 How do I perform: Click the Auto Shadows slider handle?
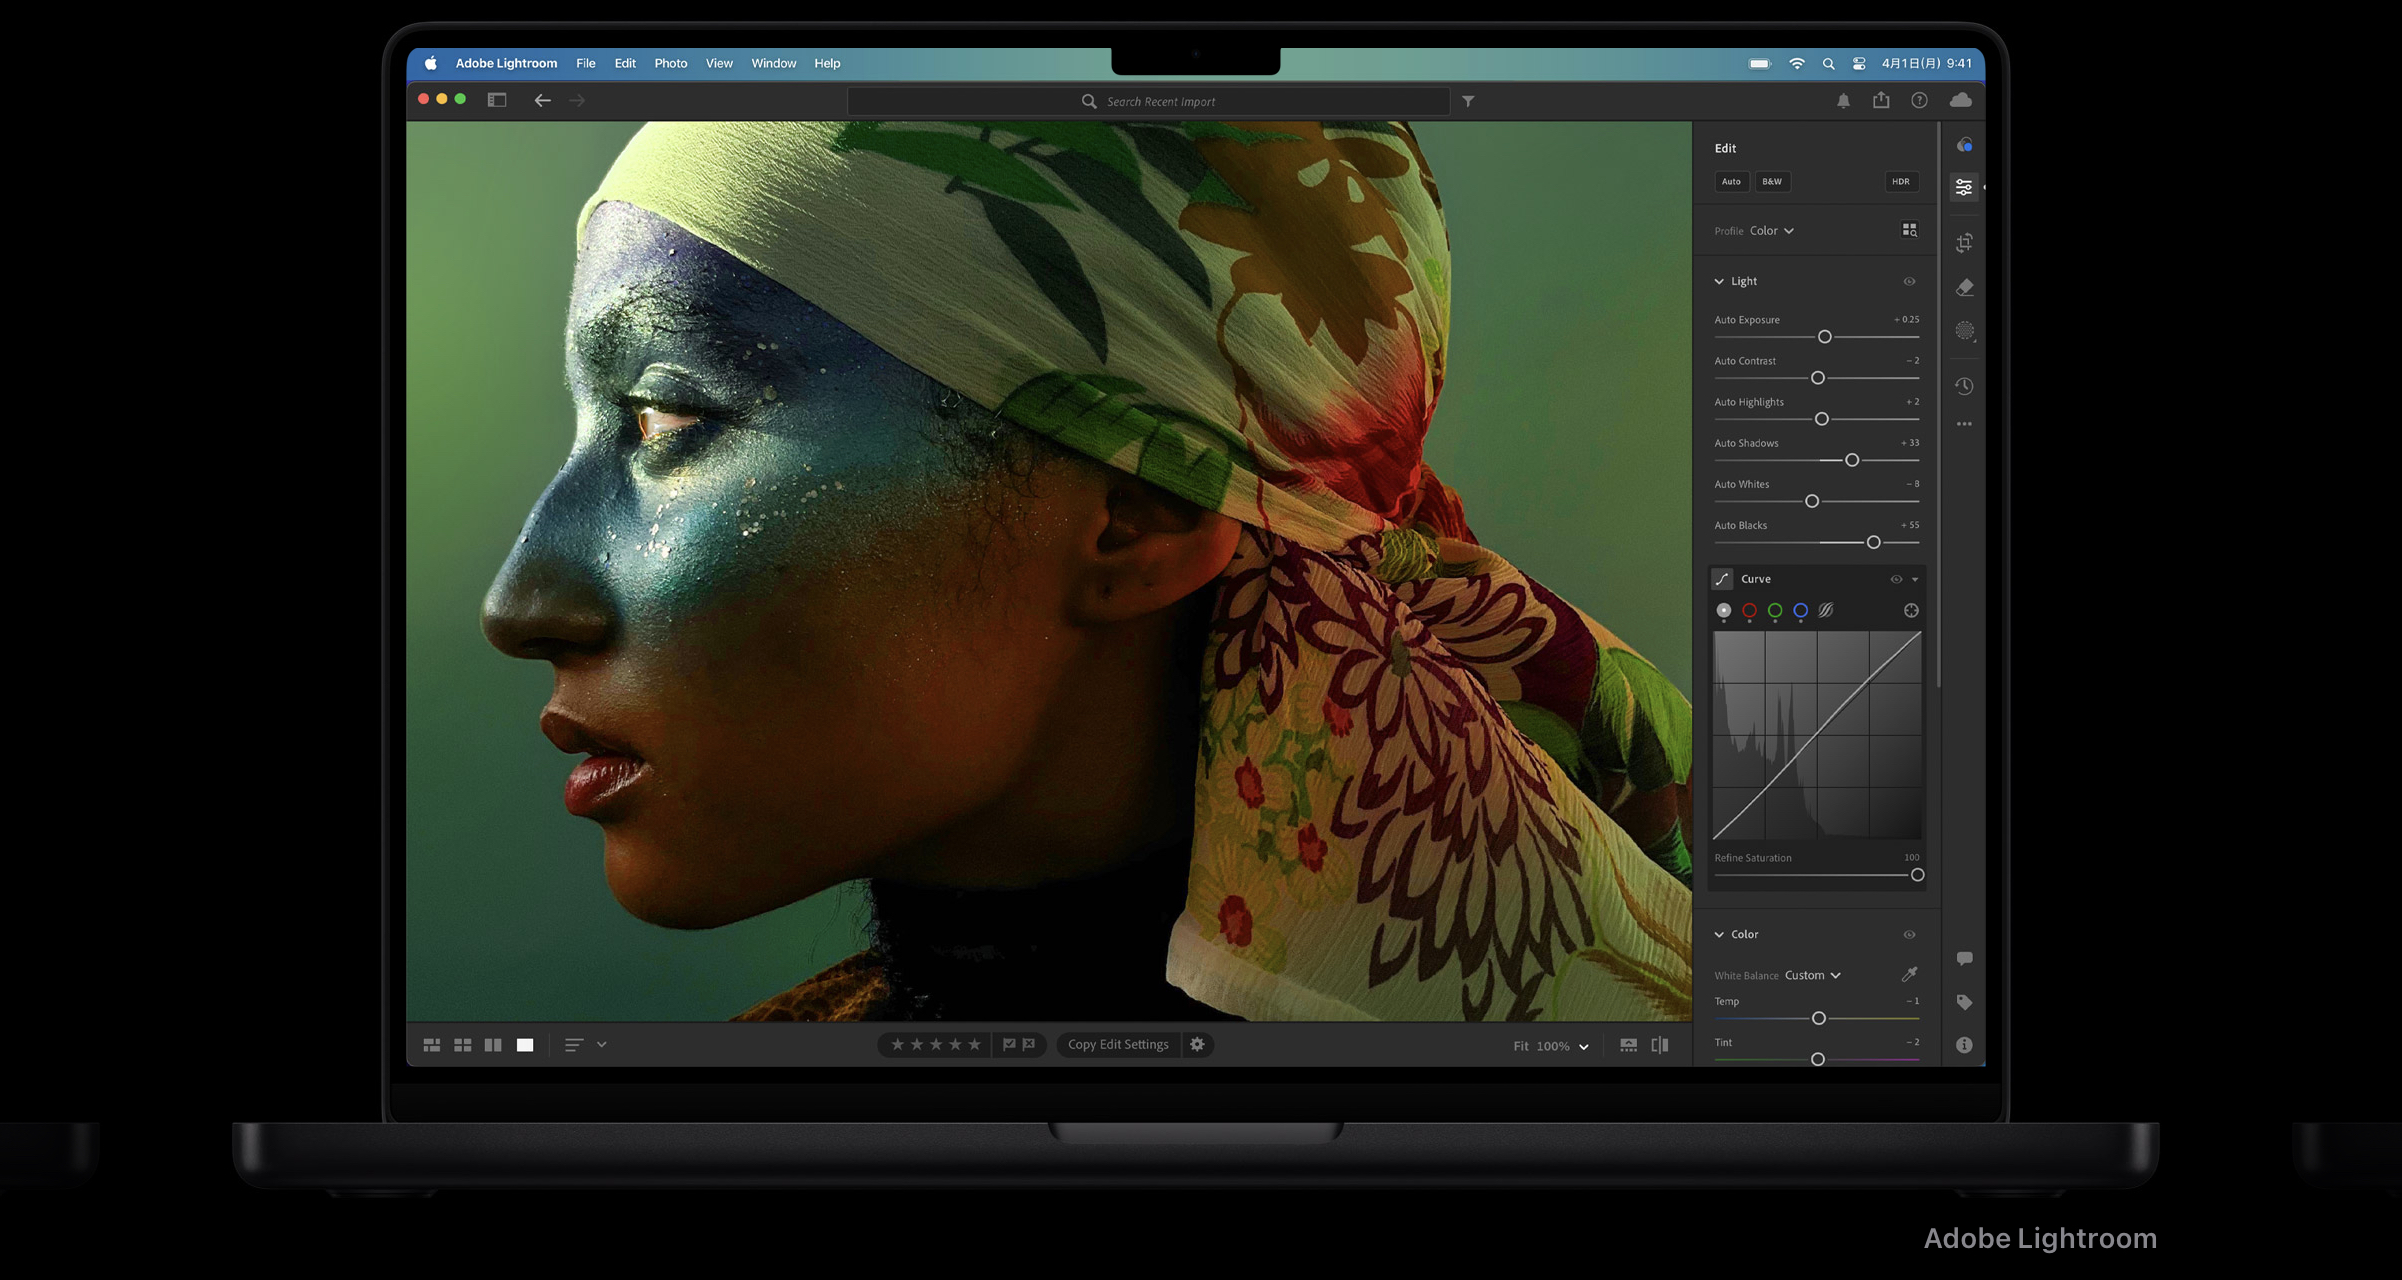(x=1851, y=460)
